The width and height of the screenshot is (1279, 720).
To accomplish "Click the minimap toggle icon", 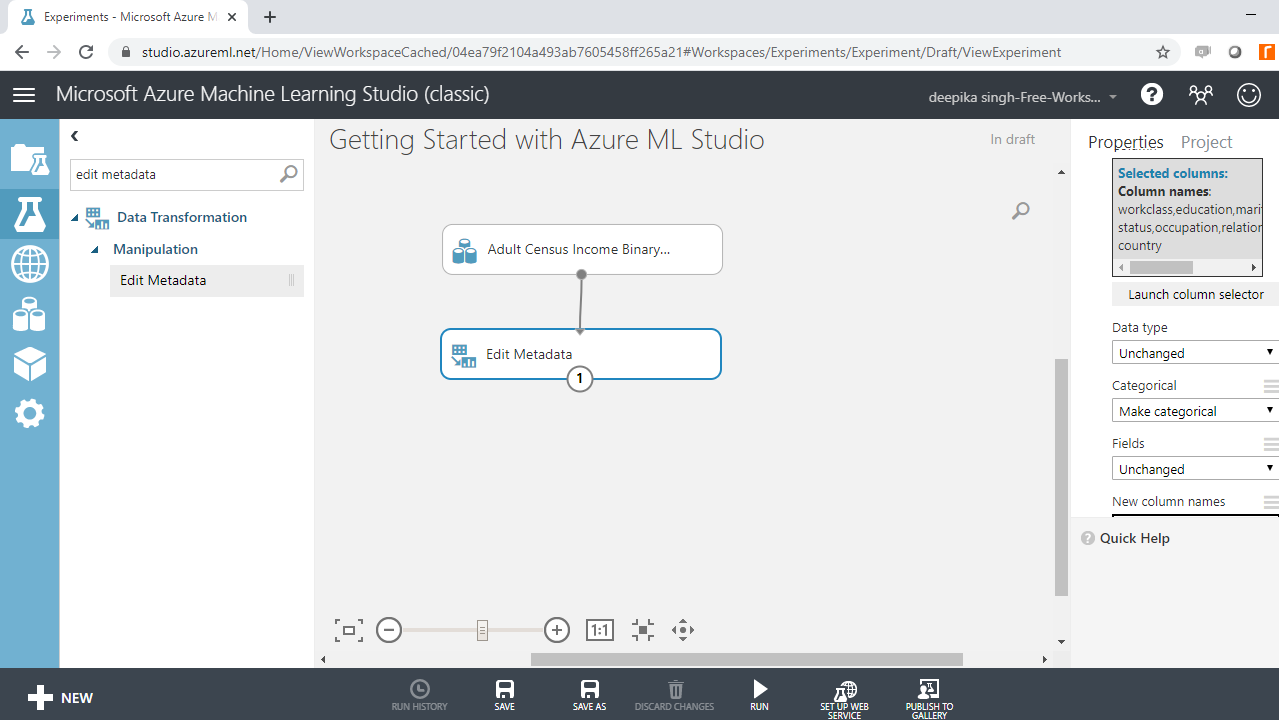I will [x=348, y=630].
